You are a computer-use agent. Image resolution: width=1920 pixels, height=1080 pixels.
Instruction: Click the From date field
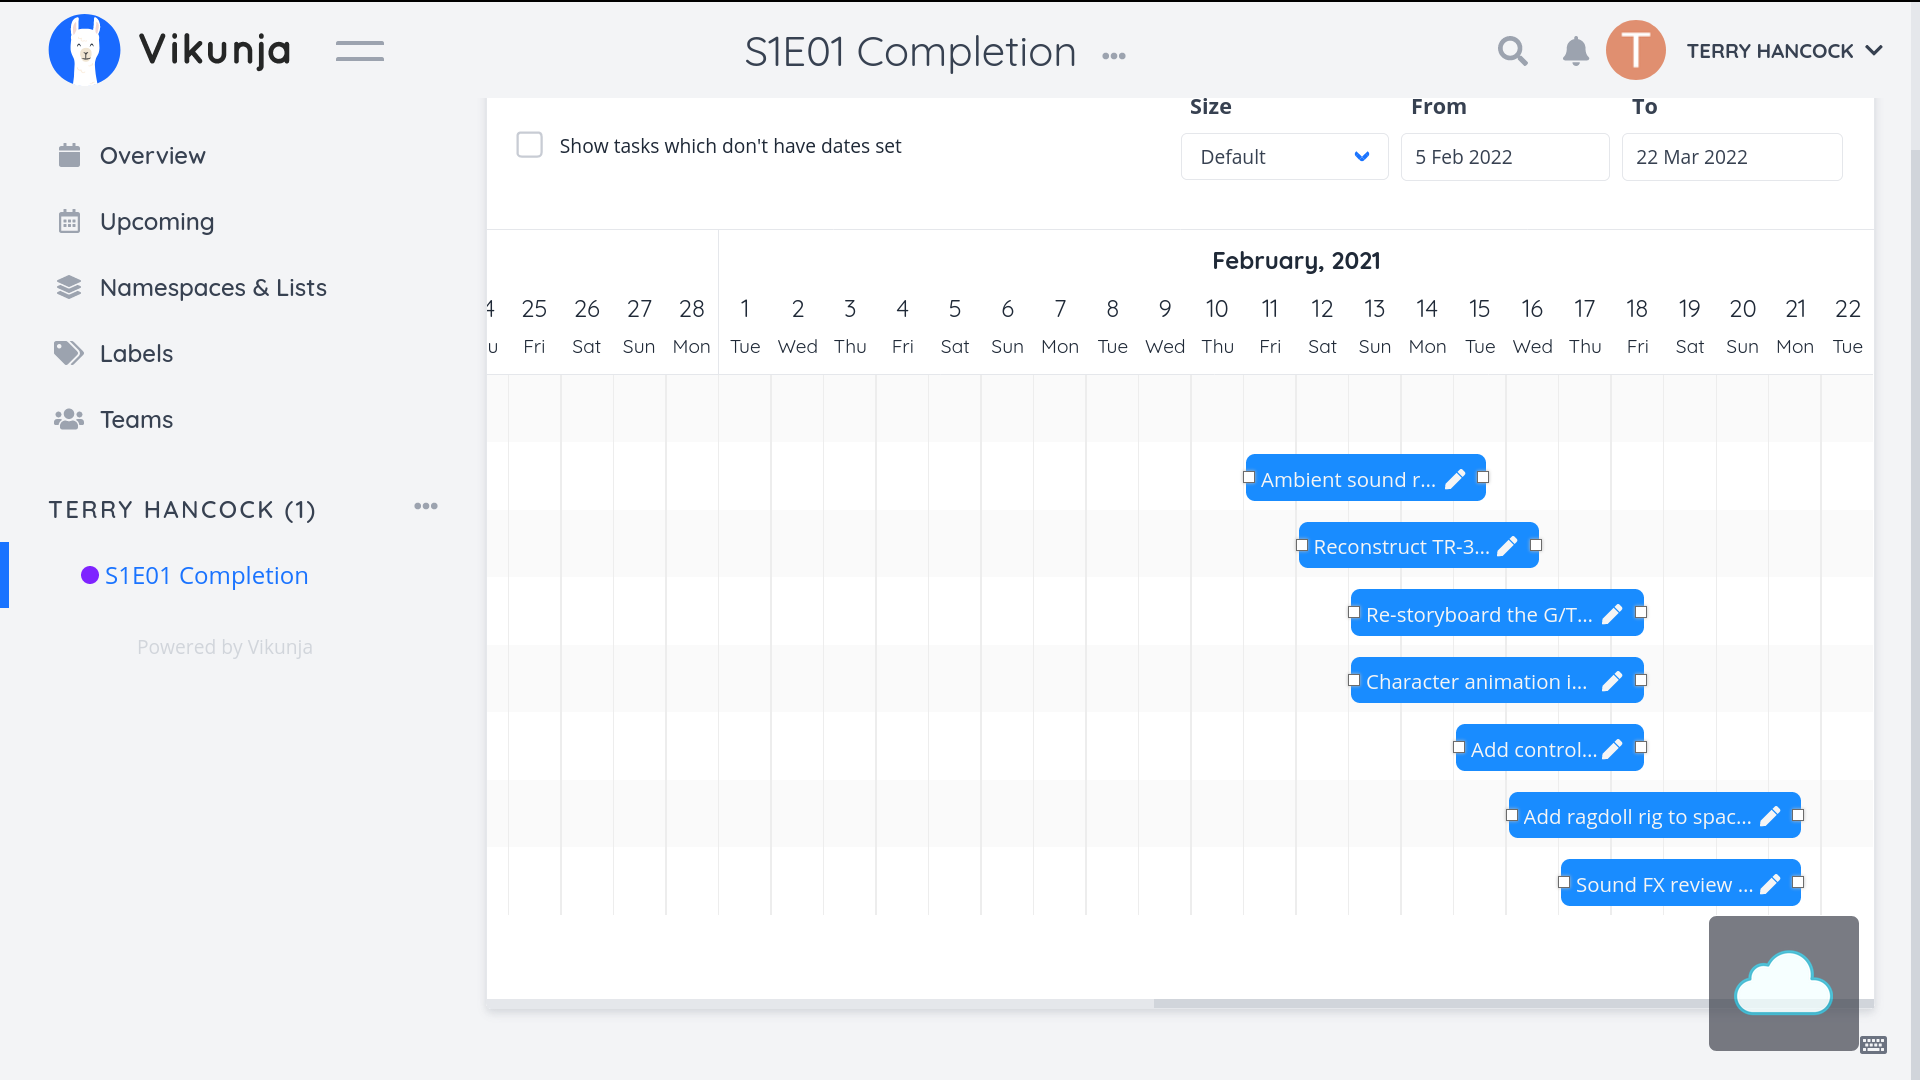[1504, 157]
